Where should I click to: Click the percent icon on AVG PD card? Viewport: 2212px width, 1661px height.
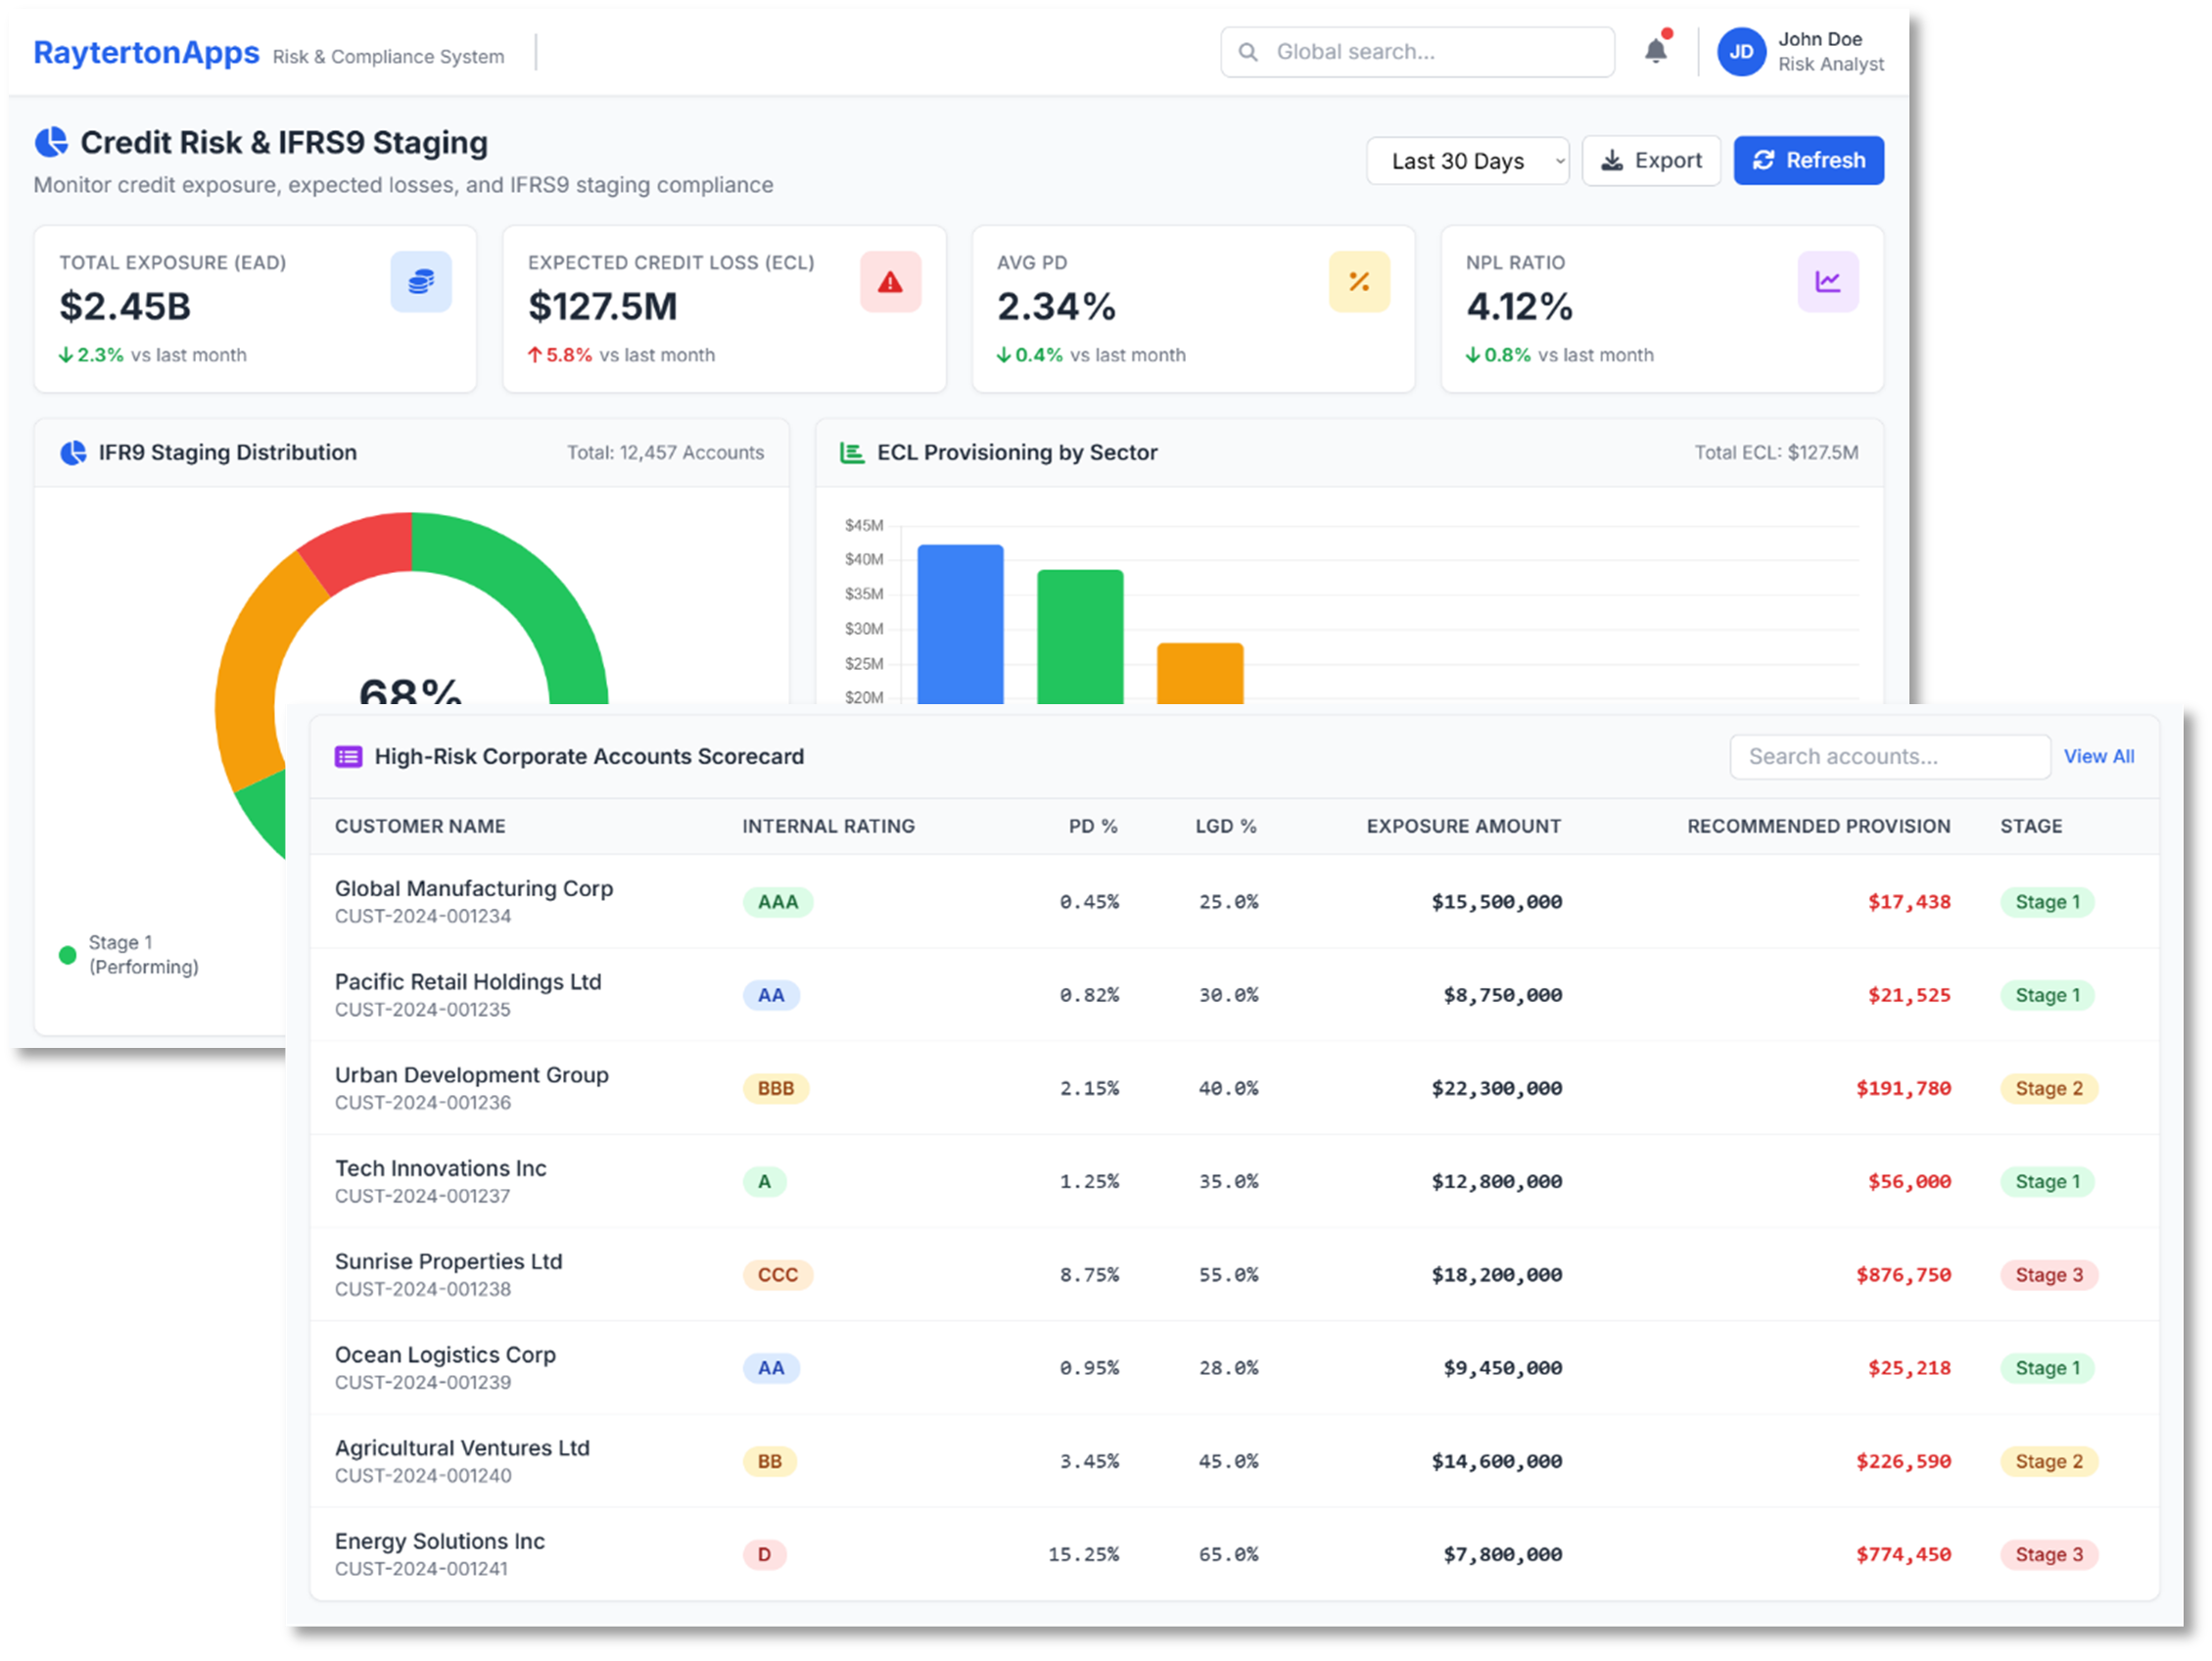click(1359, 281)
